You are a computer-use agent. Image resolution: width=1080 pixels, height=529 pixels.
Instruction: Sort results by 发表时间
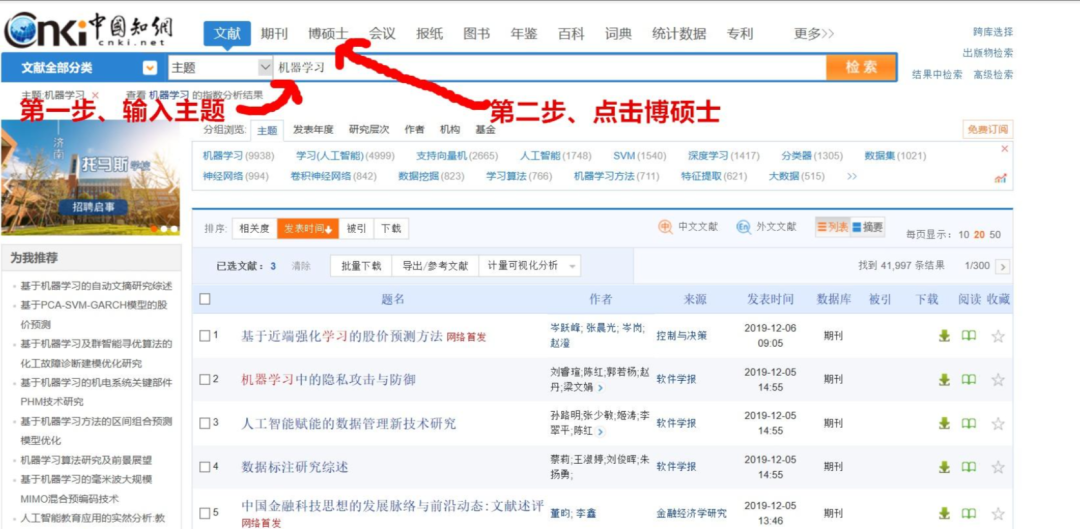[x=308, y=229]
